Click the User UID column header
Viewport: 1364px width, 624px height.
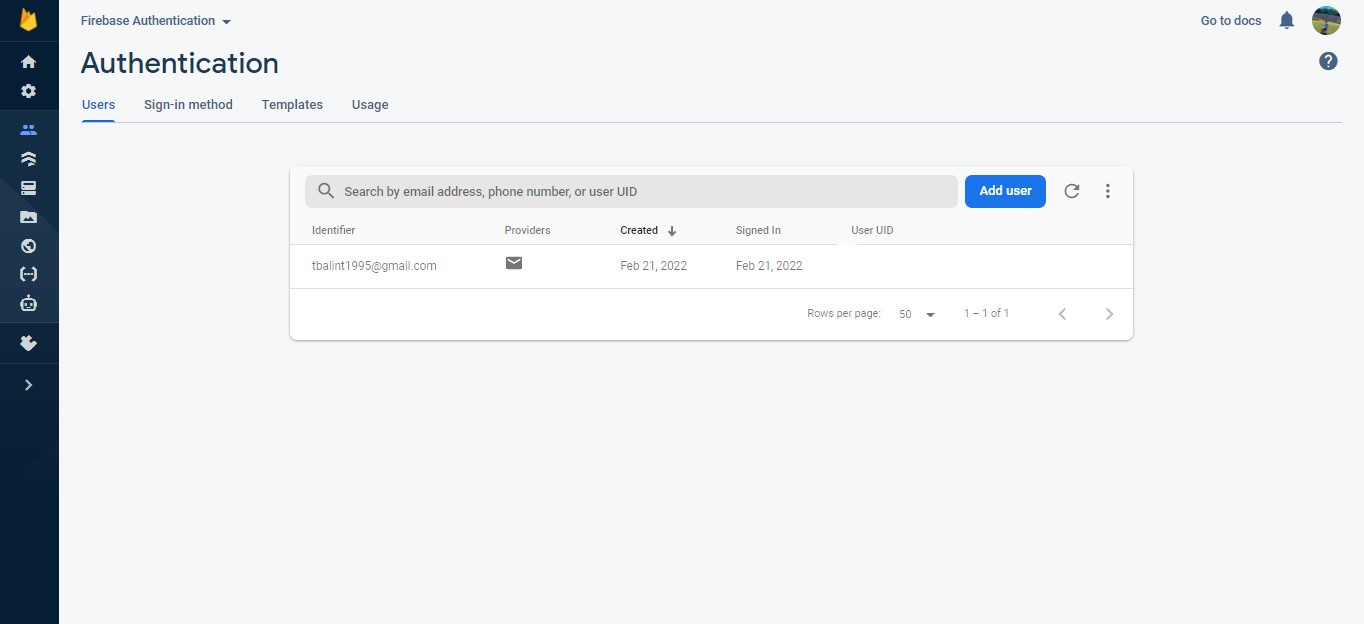point(872,230)
